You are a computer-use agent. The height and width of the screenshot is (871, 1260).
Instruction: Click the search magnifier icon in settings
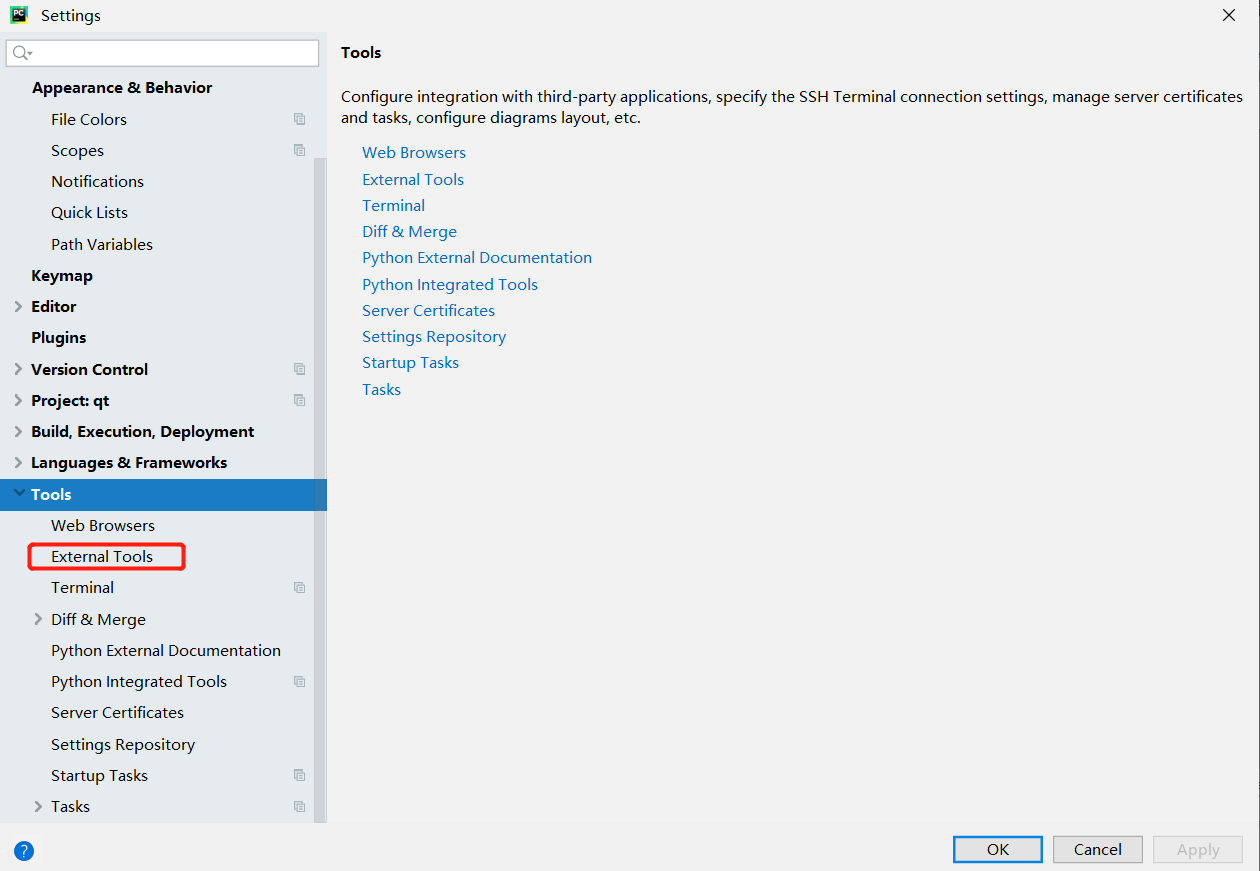tap(22, 53)
